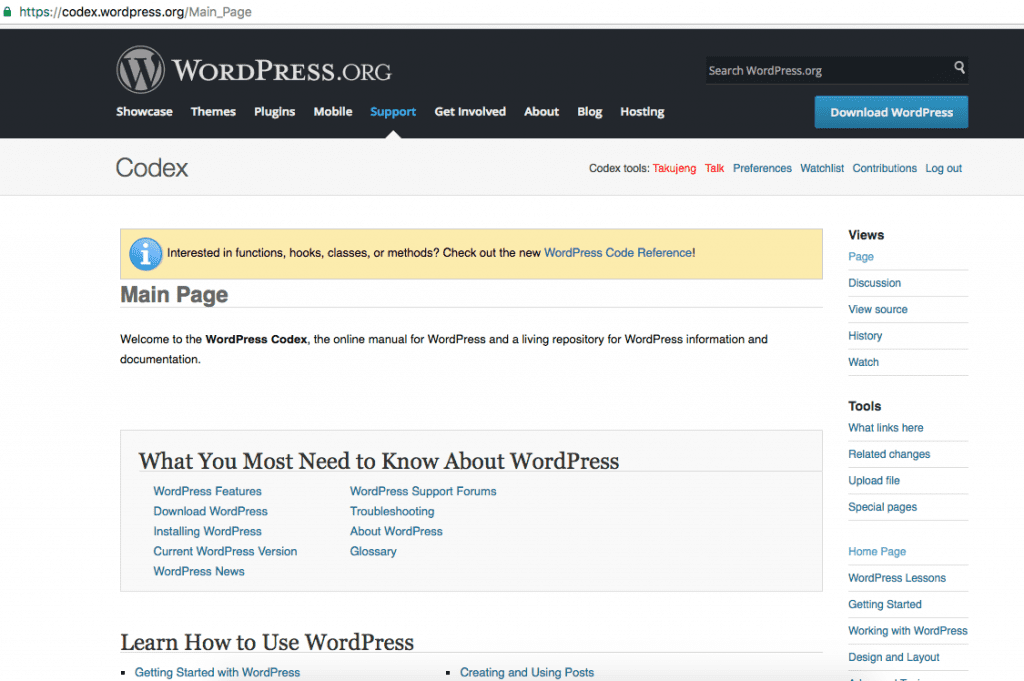1024x681 pixels.
Task: Click Upload file under Tools
Action: (x=873, y=481)
